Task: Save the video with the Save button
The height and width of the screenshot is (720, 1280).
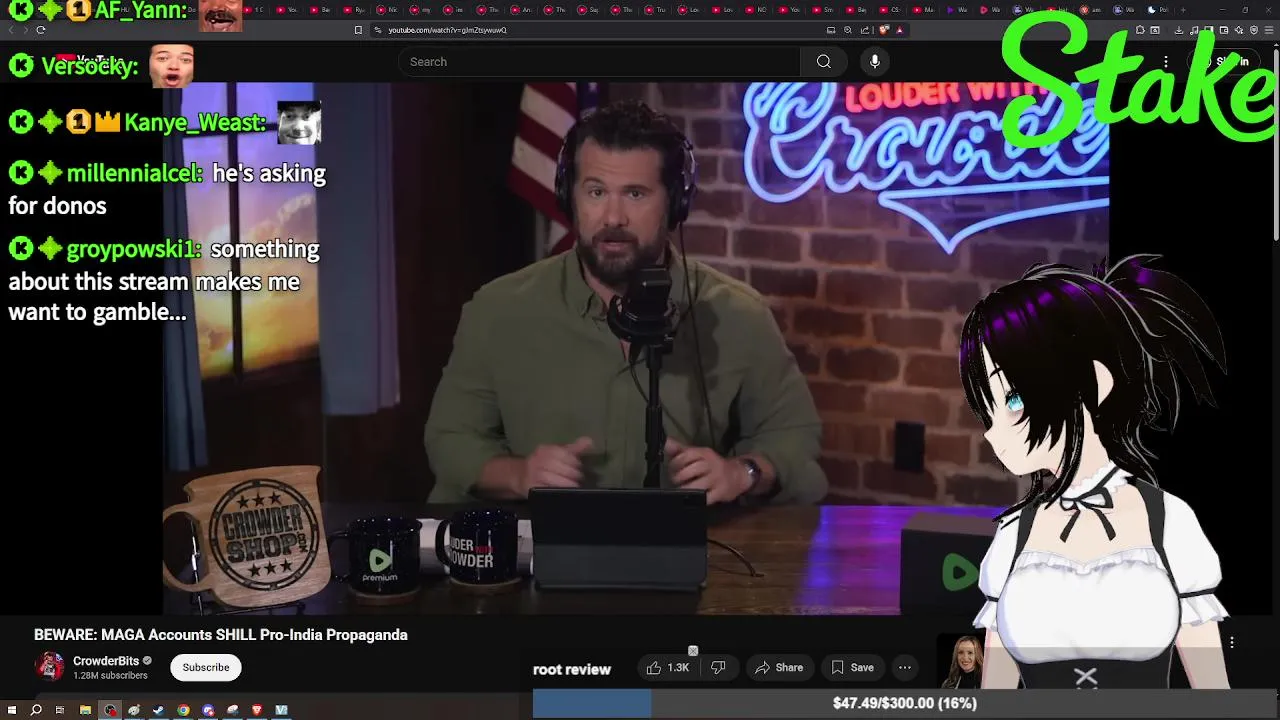Action: point(853,667)
